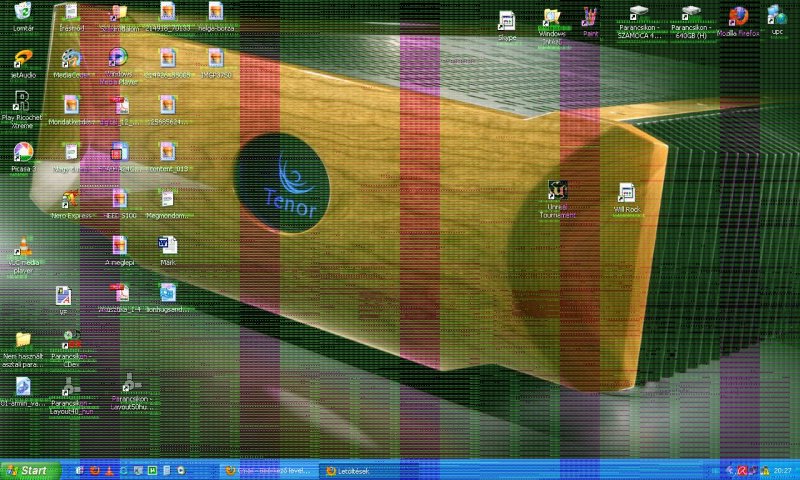The image size is (800, 480).
Task: Launch Paint from the desktop shortcut
Action: click(590, 18)
